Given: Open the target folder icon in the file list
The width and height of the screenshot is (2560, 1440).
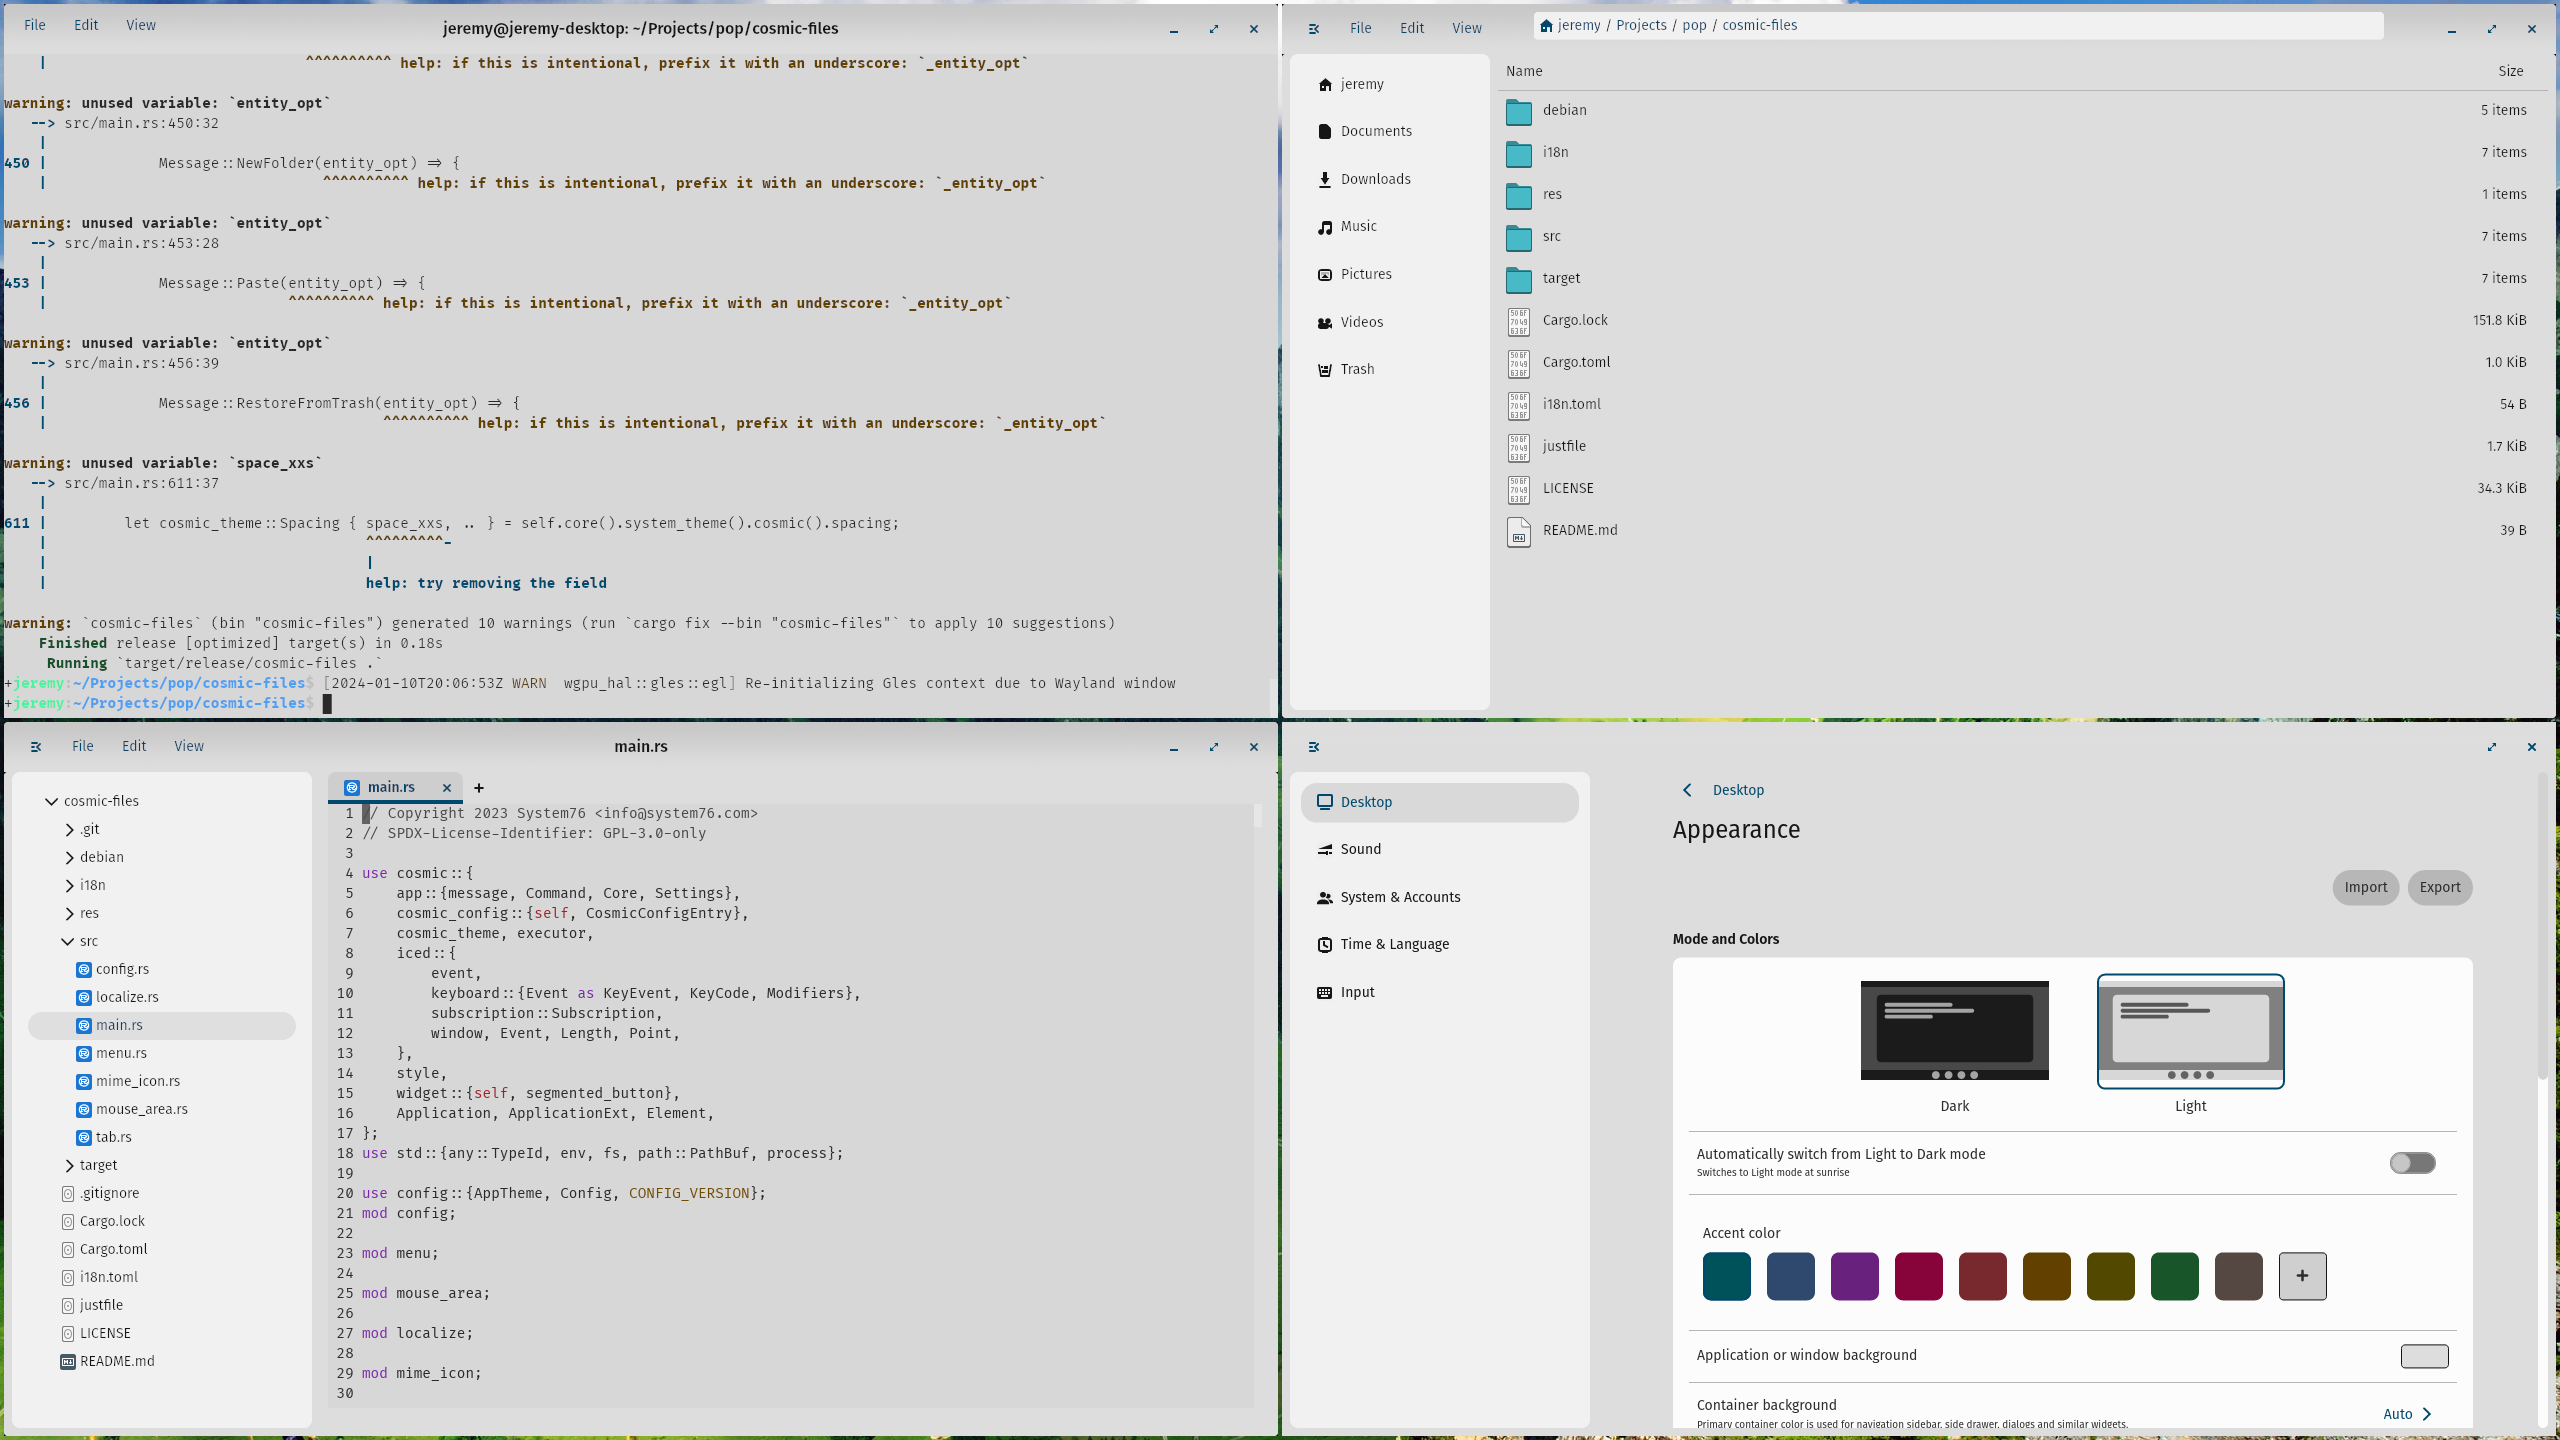Looking at the screenshot, I should 1518,279.
